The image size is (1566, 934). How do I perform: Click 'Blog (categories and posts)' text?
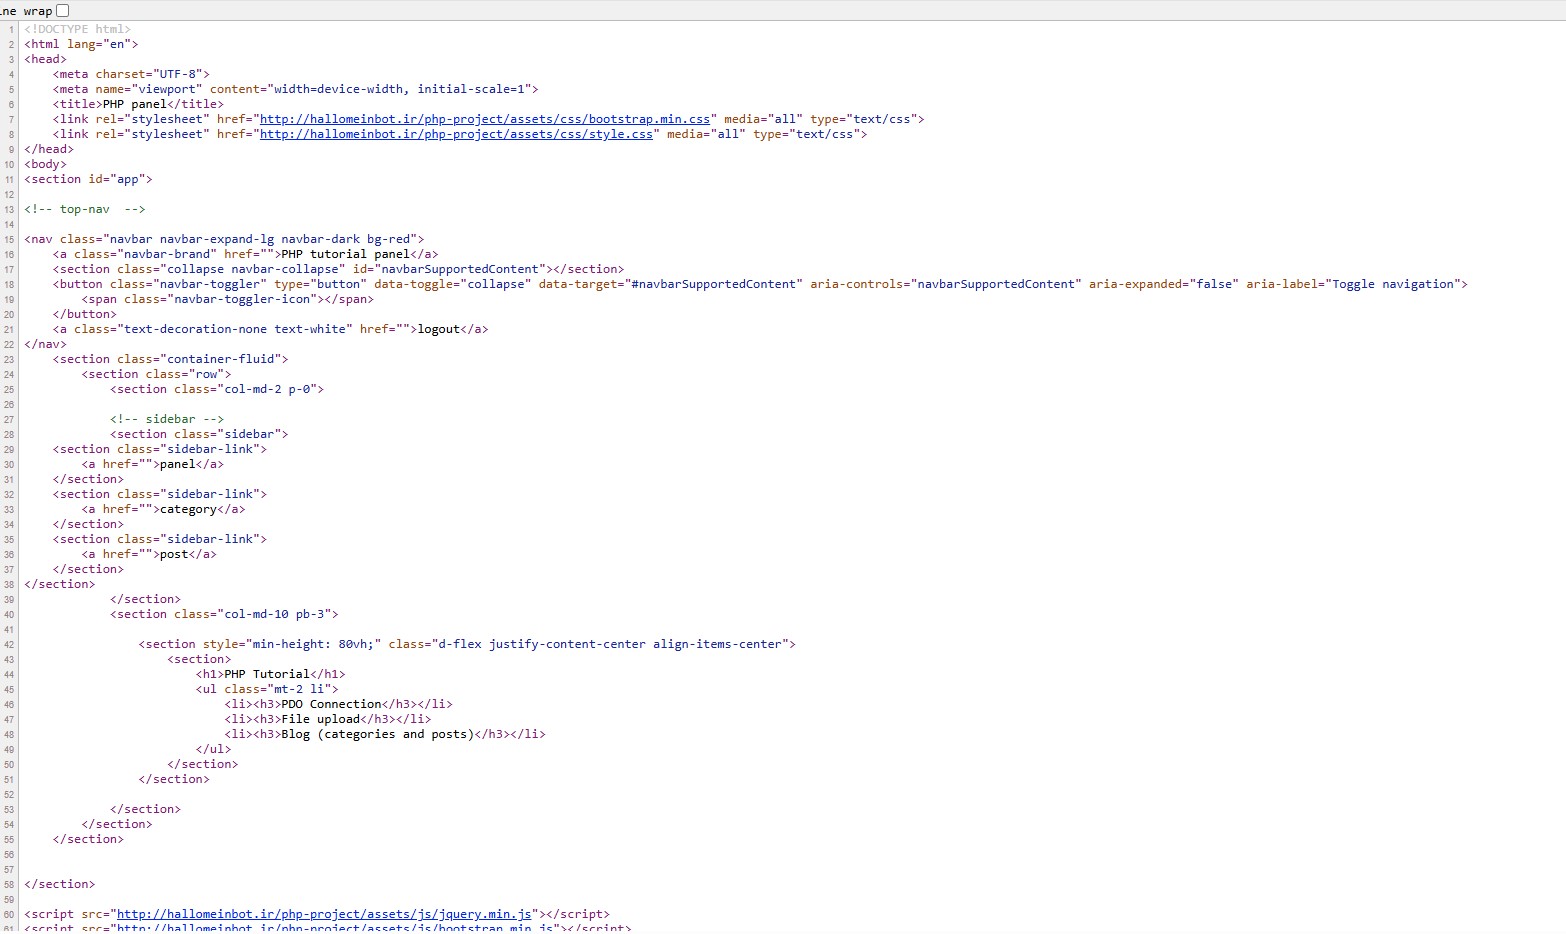(378, 734)
